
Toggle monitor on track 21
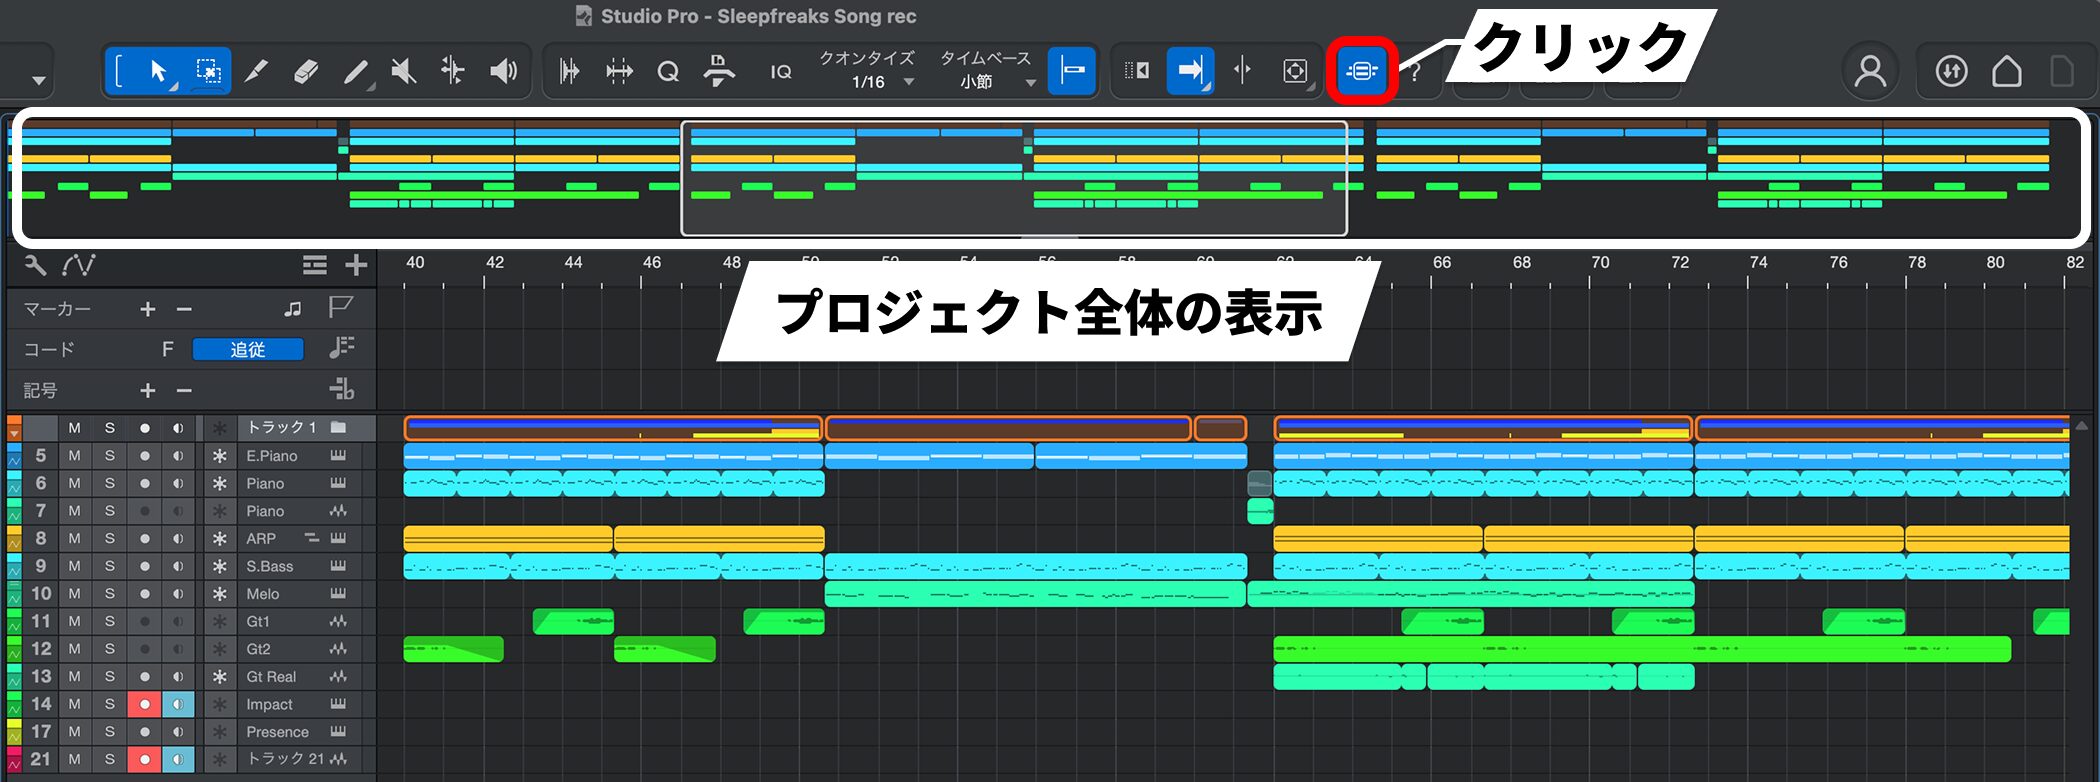[x=179, y=759]
